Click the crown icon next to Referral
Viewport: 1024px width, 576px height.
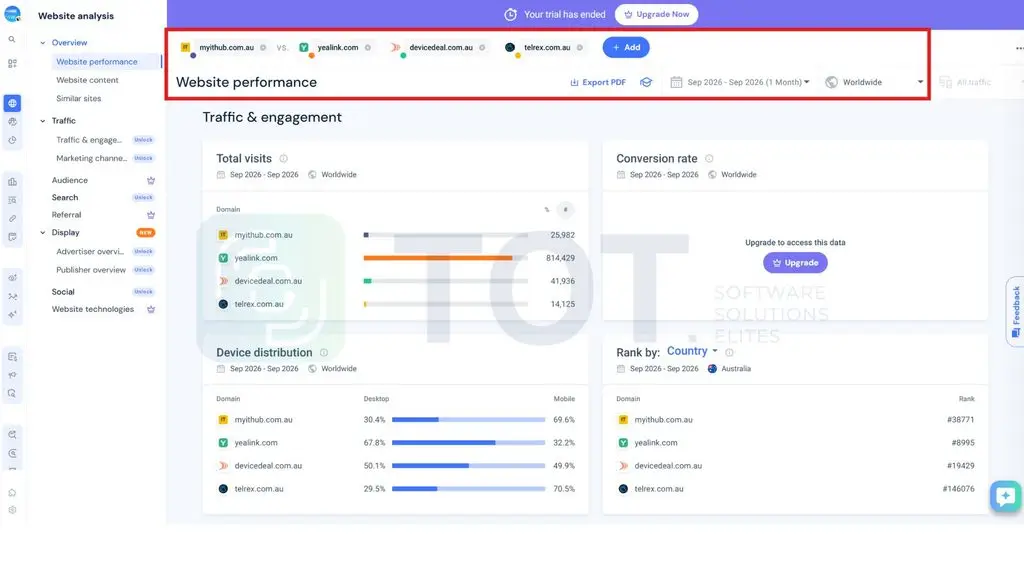151,215
